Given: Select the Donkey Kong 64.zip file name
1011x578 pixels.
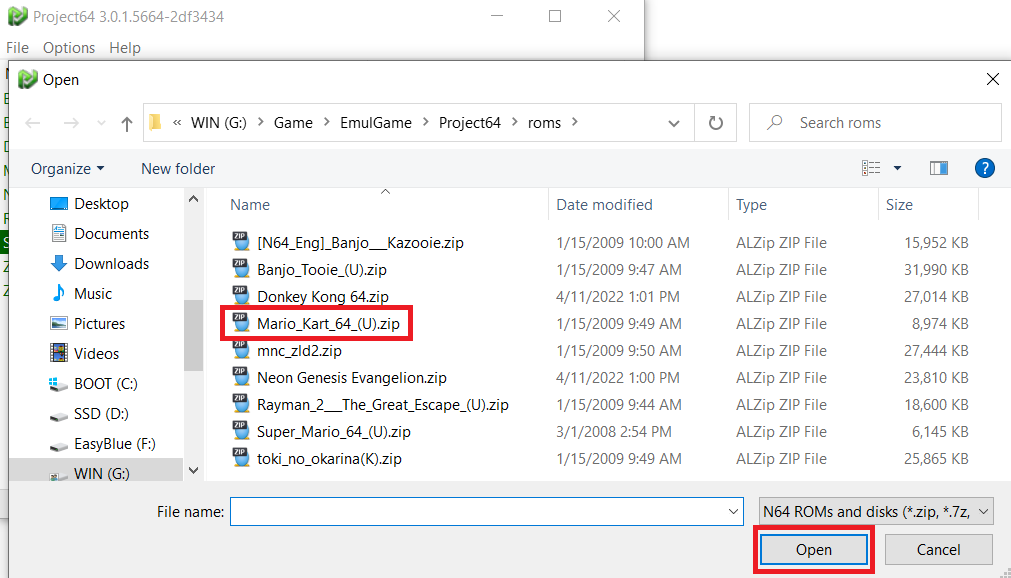Looking at the screenshot, I should (x=322, y=297).
